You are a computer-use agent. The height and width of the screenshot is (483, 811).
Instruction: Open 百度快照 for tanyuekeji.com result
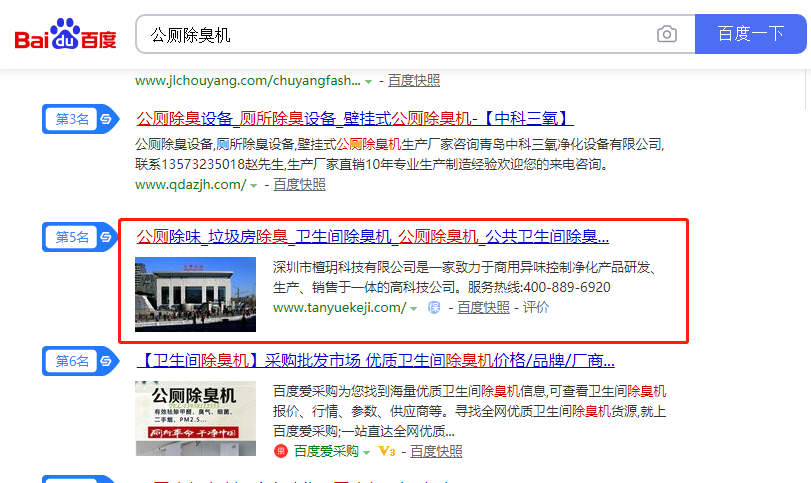pos(483,308)
